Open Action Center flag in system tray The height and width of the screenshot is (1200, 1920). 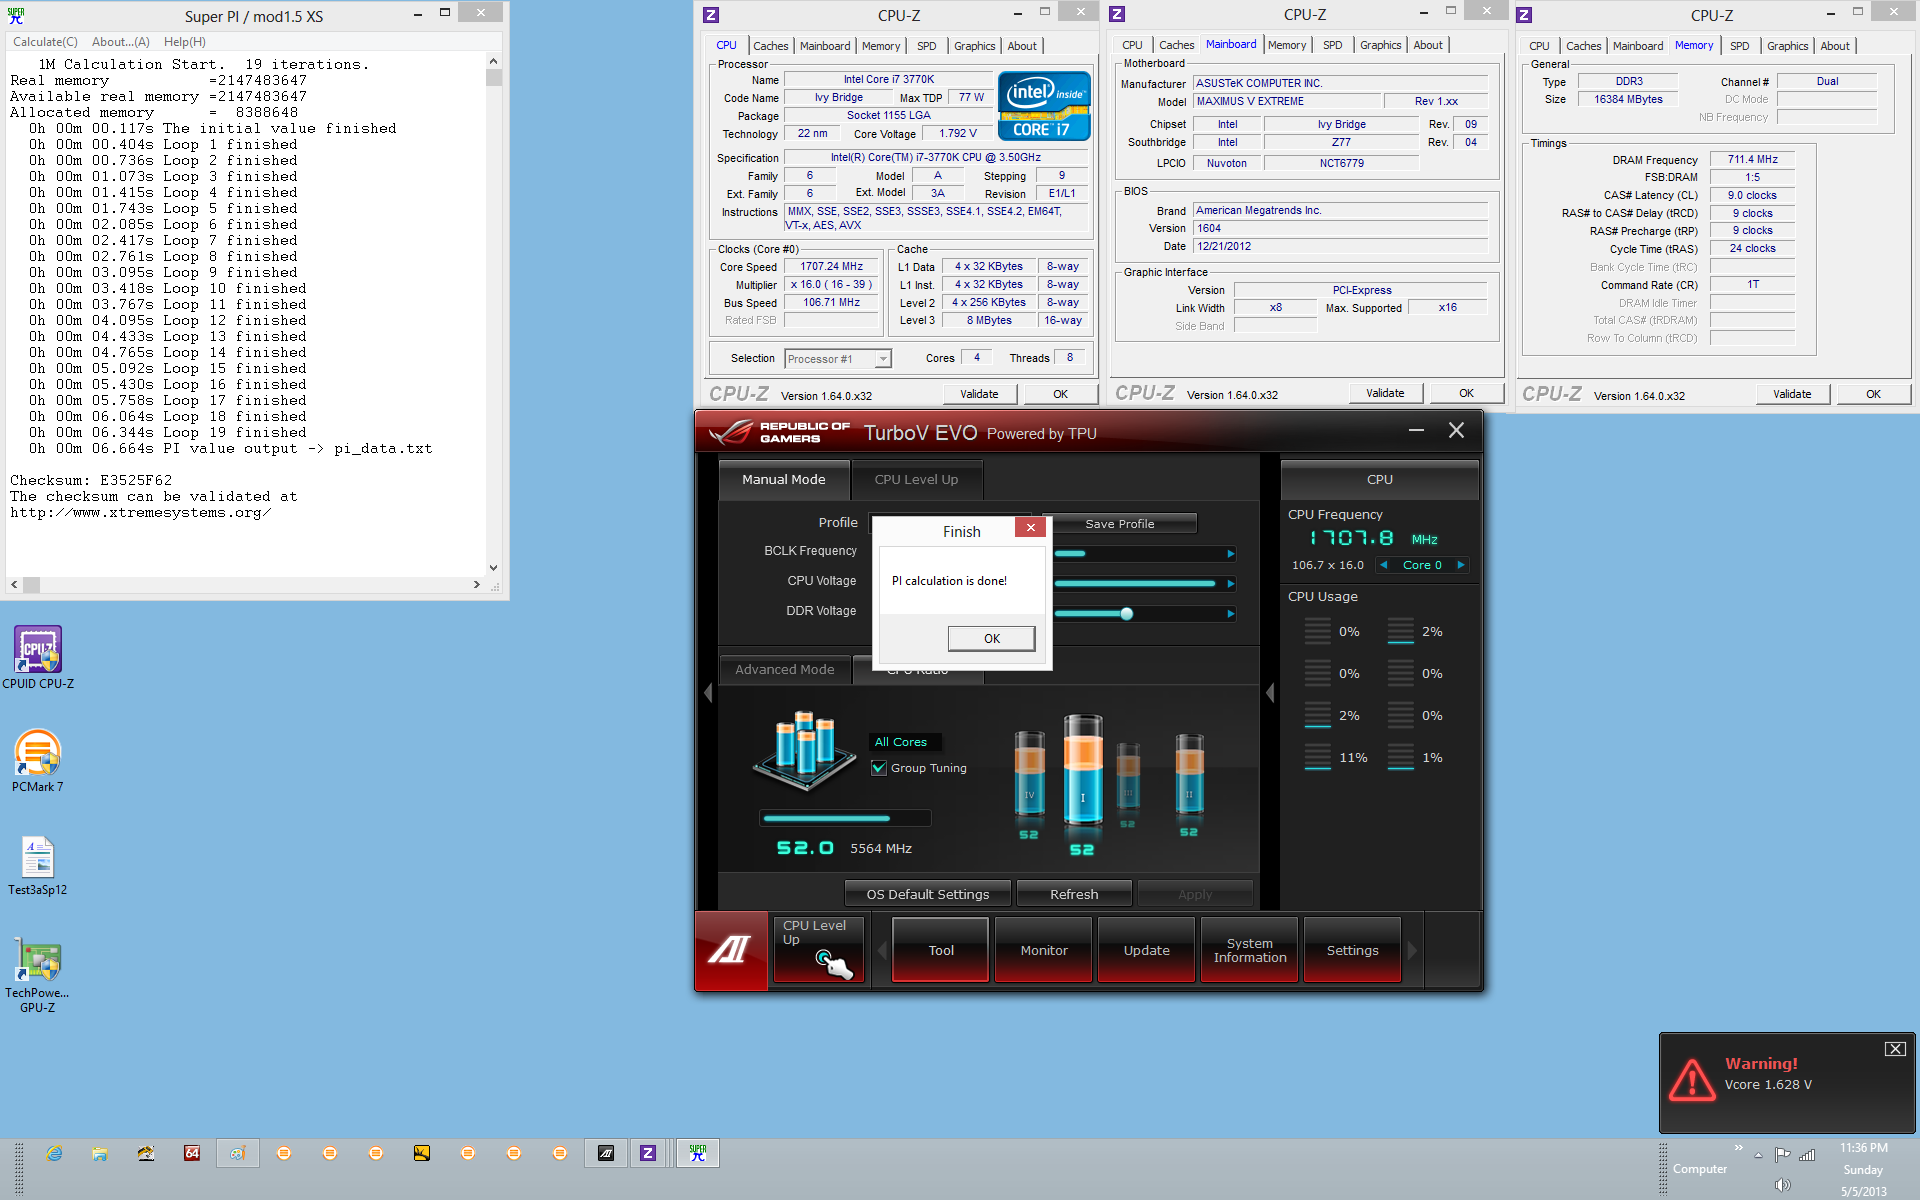[1782, 1155]
